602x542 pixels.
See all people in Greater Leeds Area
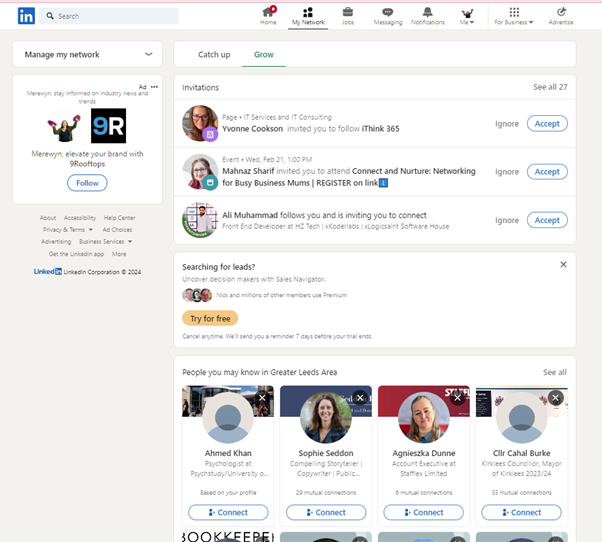click(x=554, y=372)
